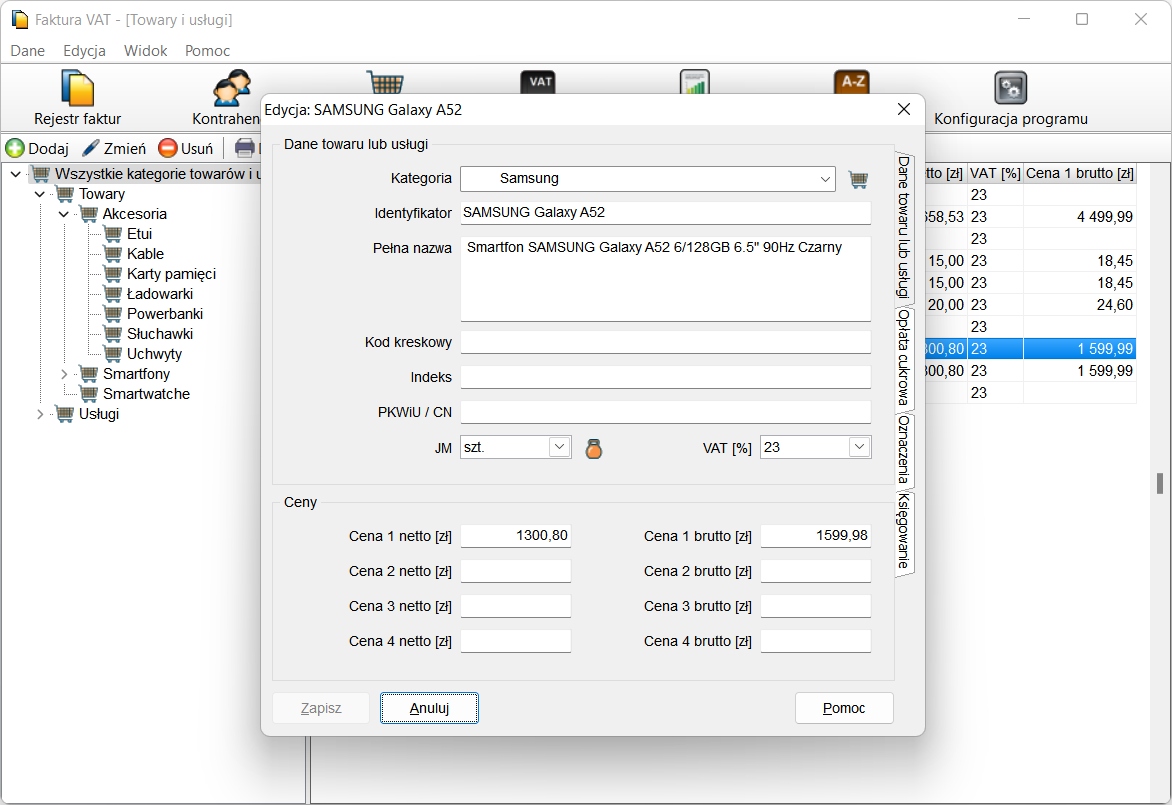Open the Kategoria Samsung dropdown
The width and height of the screenshot is (1172, 805).
click(825, 179)
